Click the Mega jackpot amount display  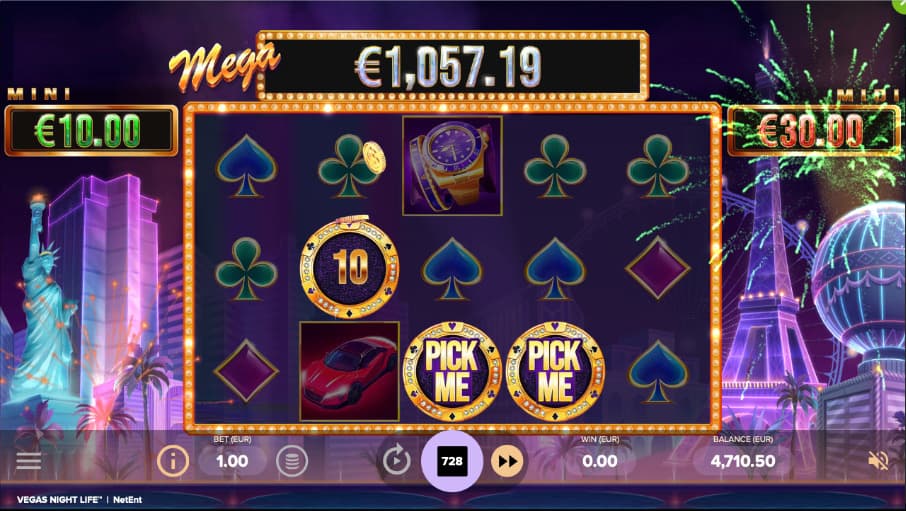452,66
